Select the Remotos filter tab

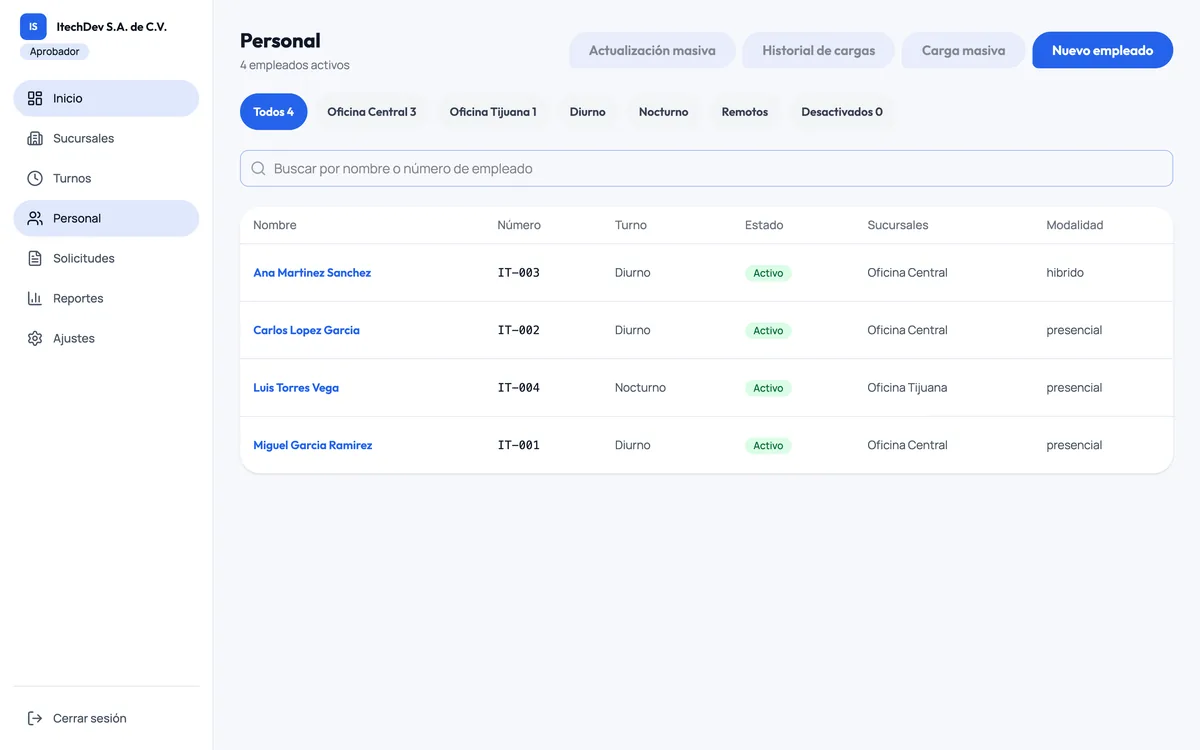tap(745, 112)
